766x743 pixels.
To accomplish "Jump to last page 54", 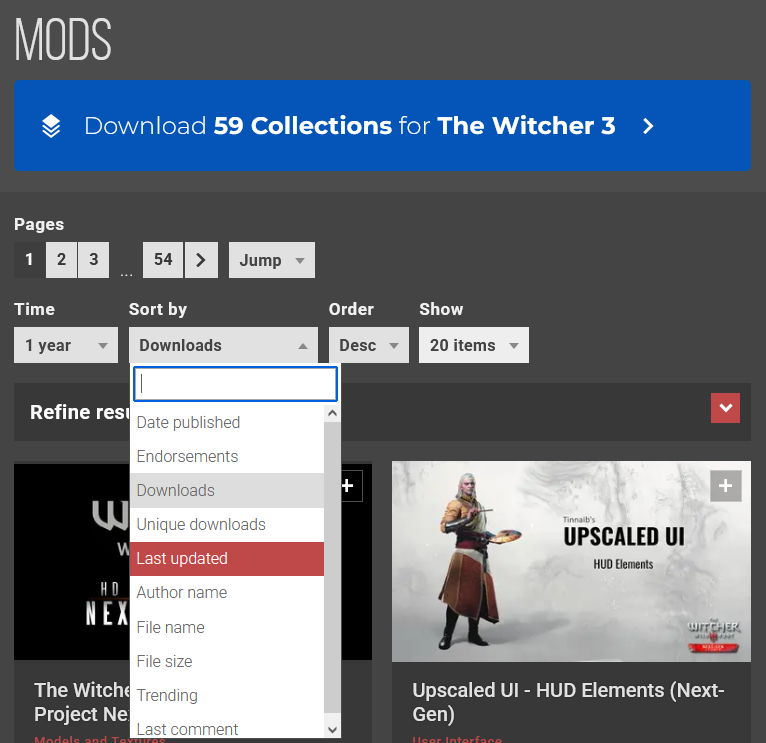I will [163, 259].
